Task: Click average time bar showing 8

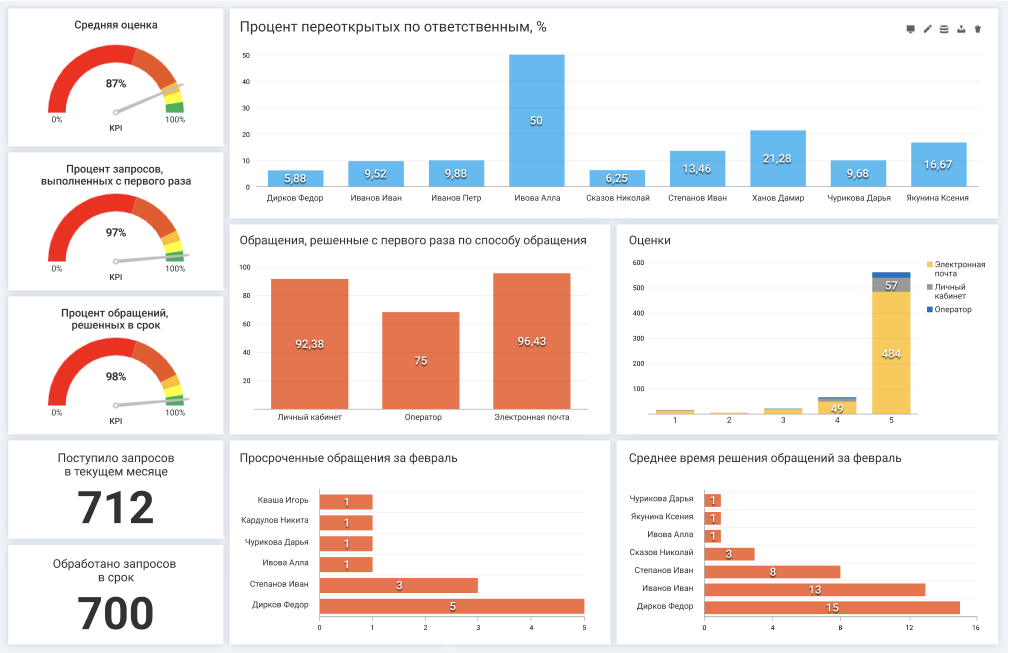Action: click(x=772, y=571)
